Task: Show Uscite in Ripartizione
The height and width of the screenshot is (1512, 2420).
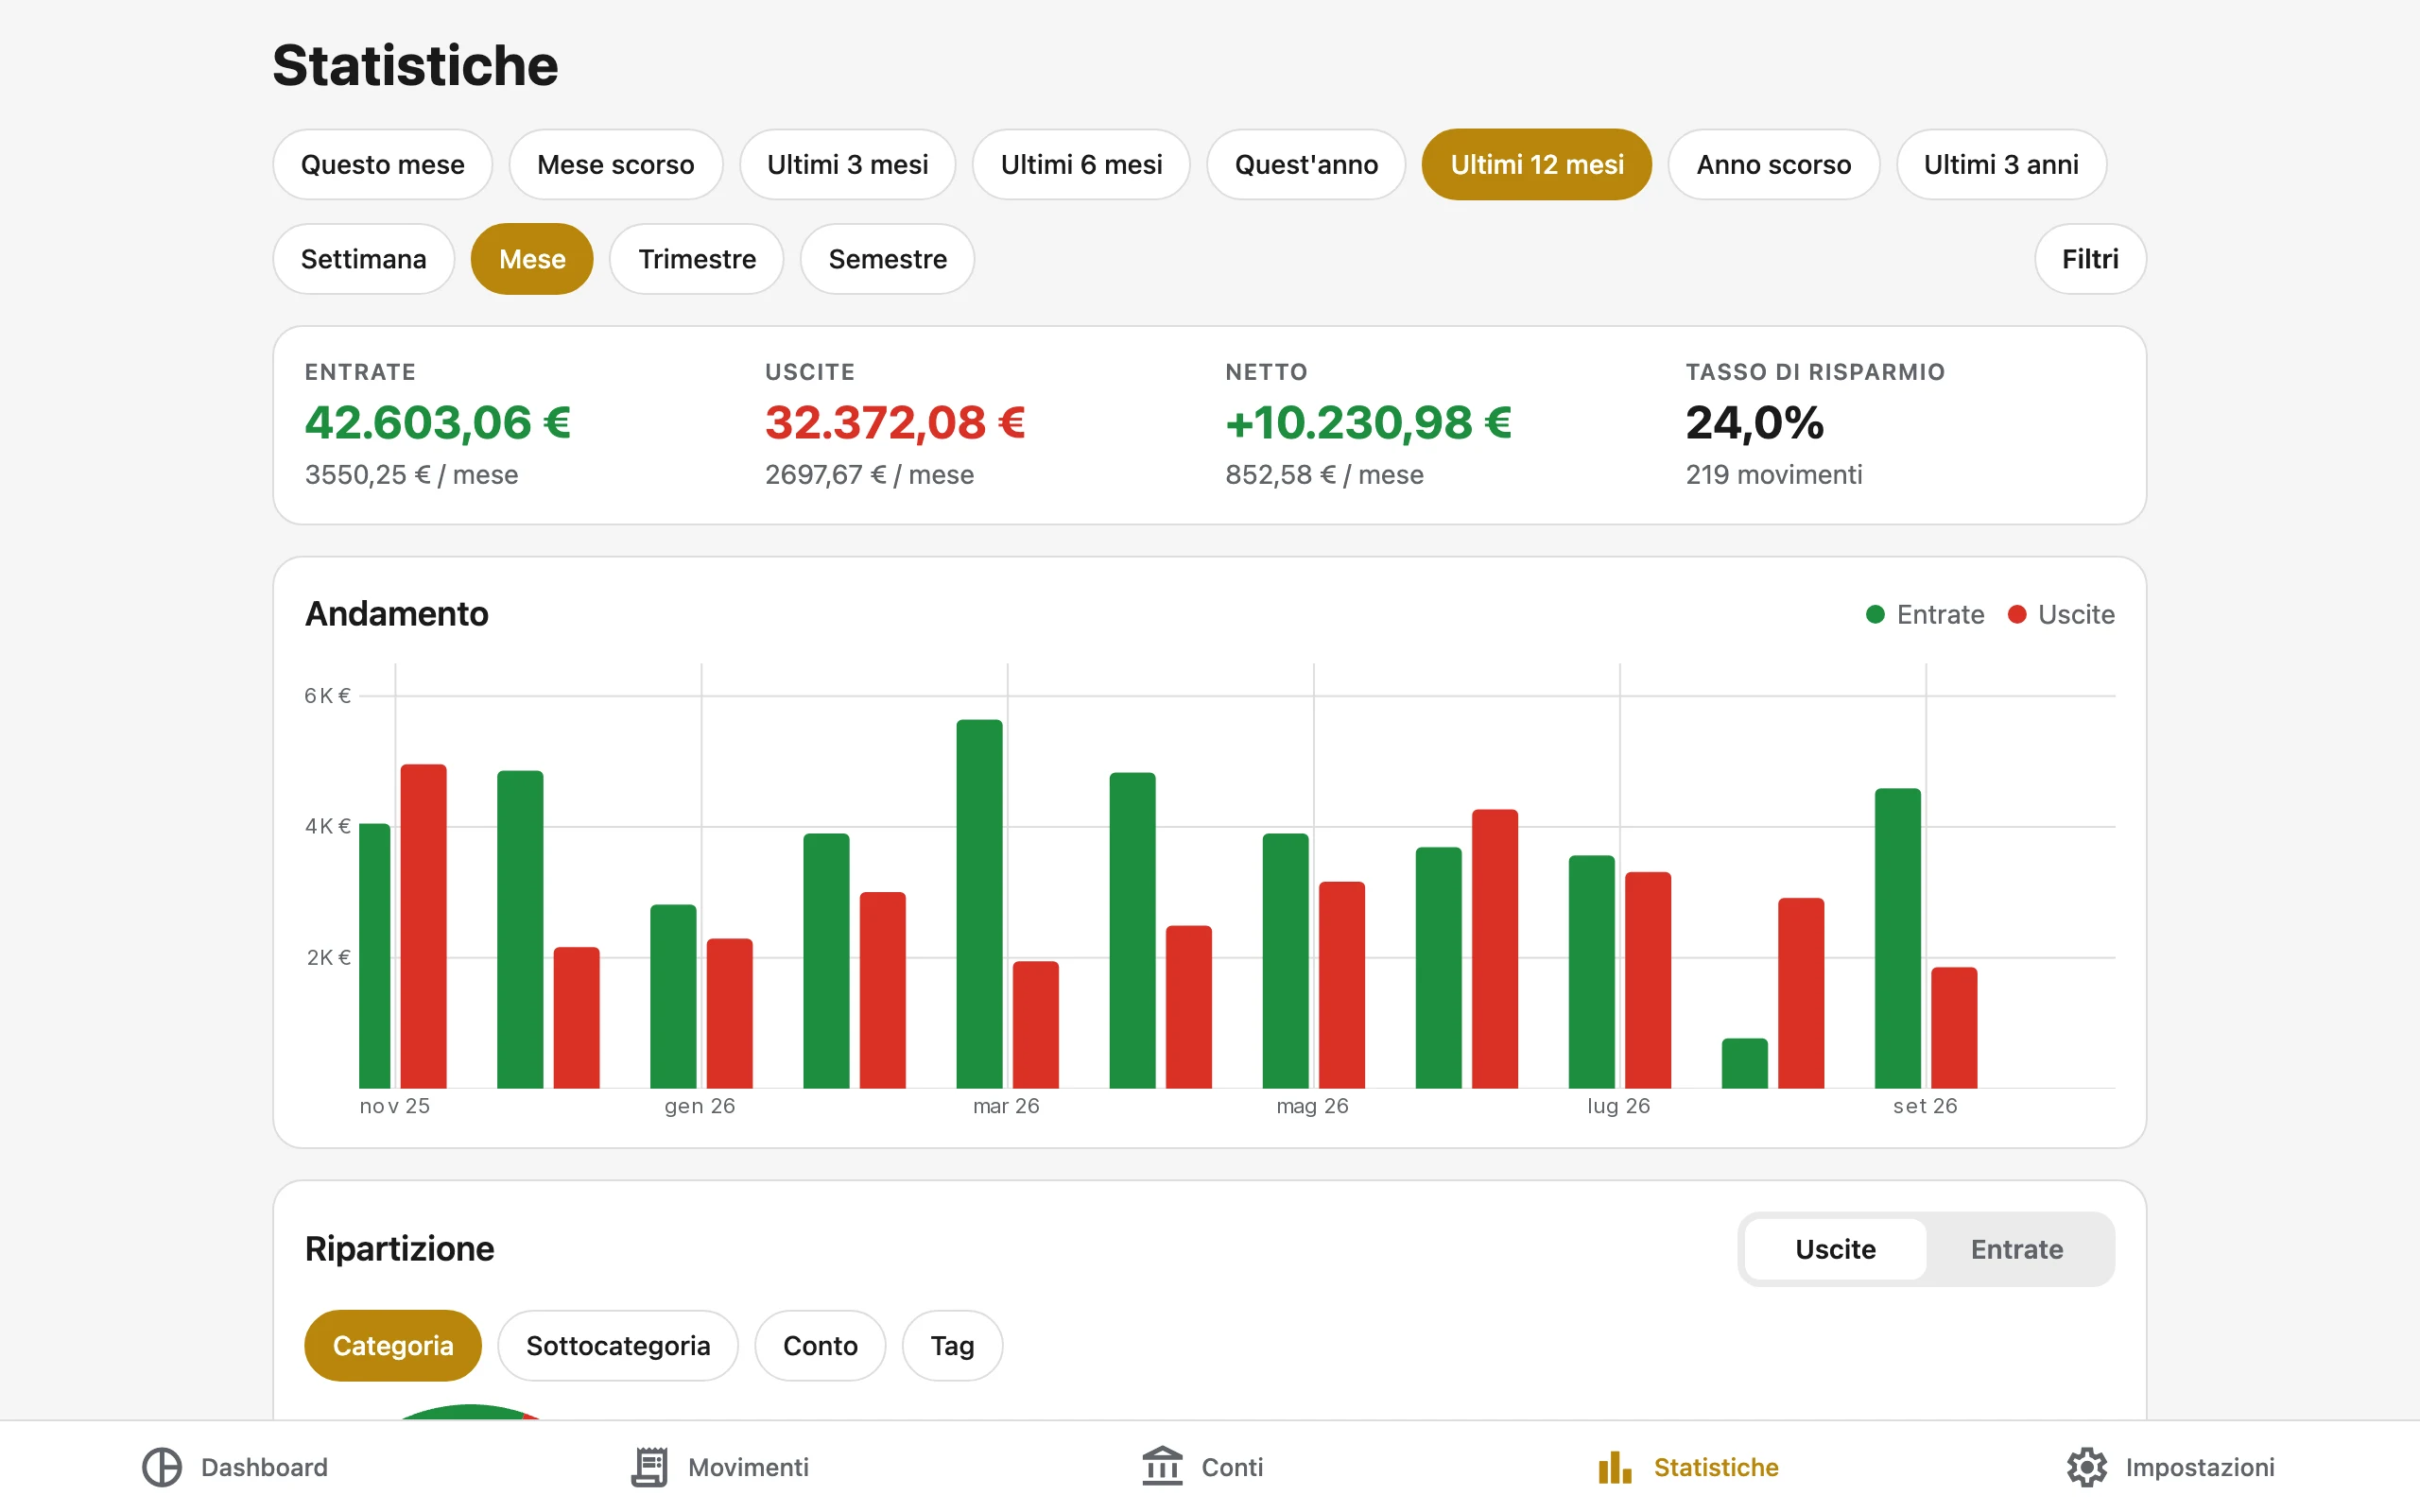Action: tap(1836, 1249)
